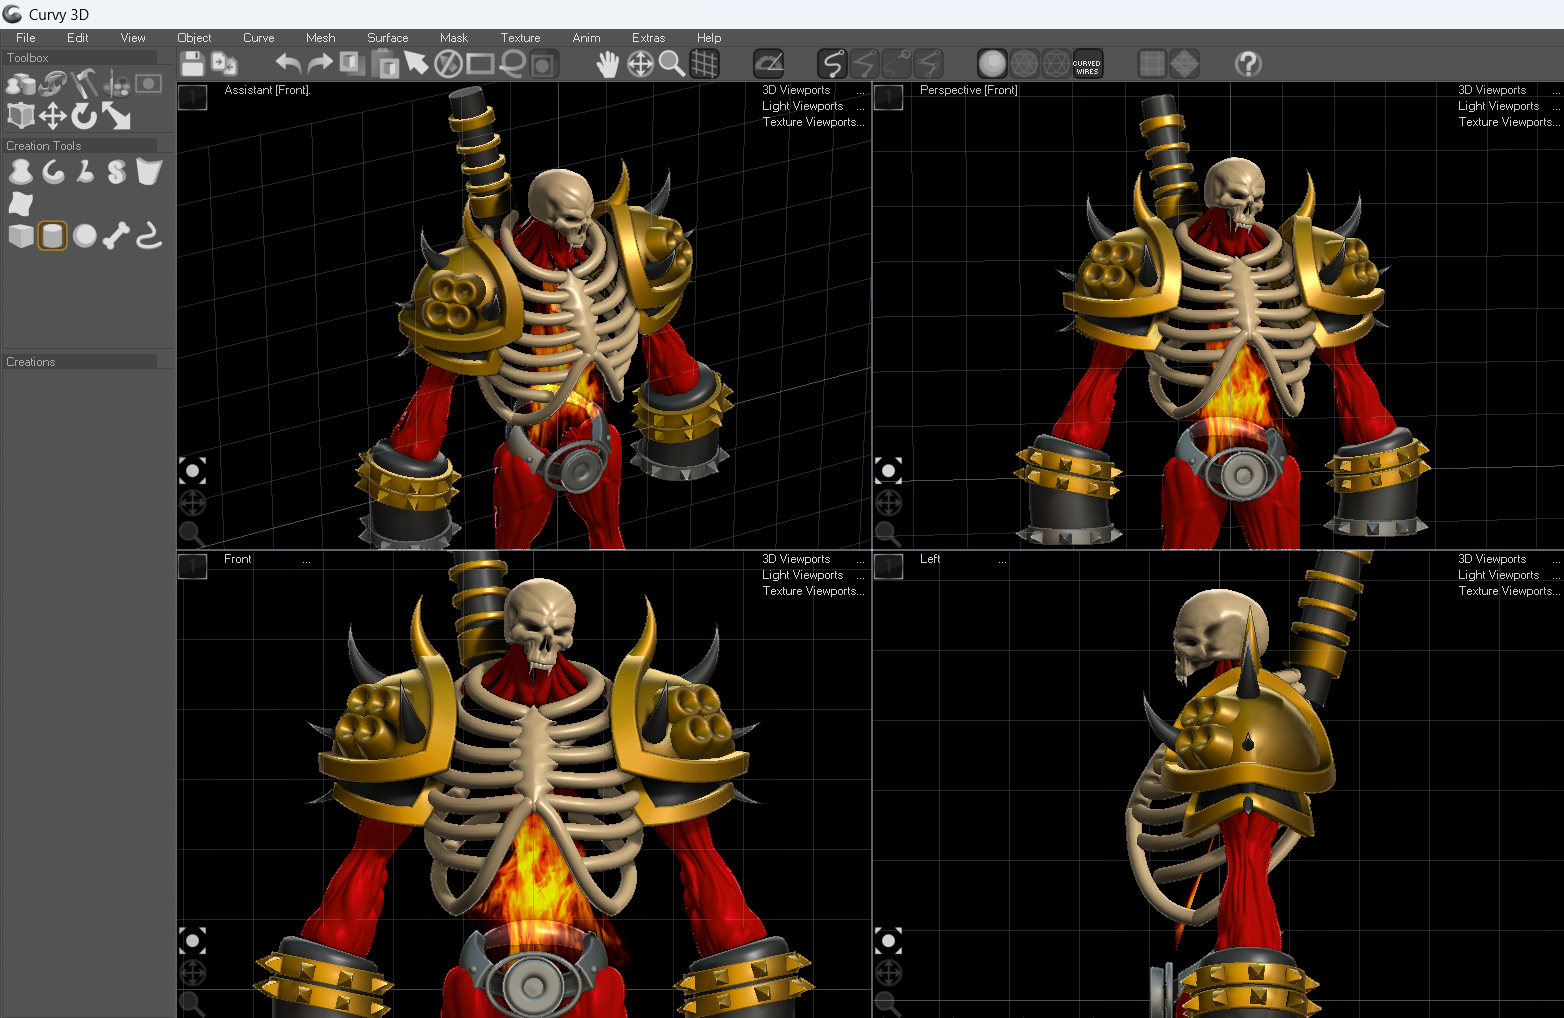Enable the solid sphere shading mode
This screenshot has width=1564, height=1018.
coord(992,64)
